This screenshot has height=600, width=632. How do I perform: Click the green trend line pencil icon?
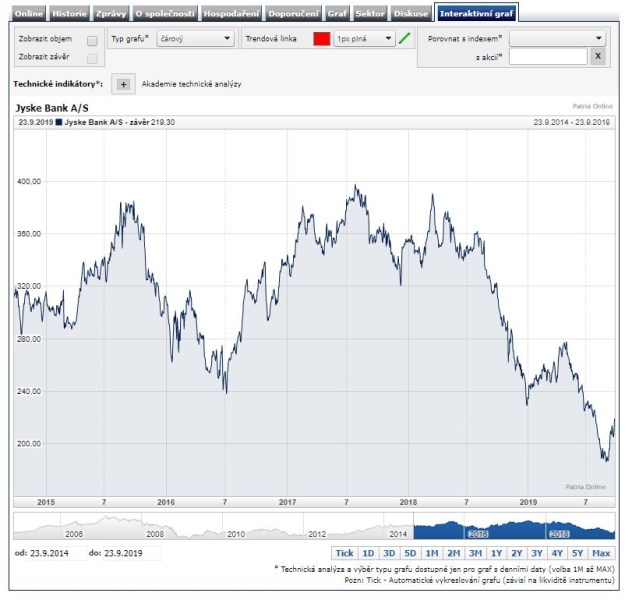tap(405, 39)
